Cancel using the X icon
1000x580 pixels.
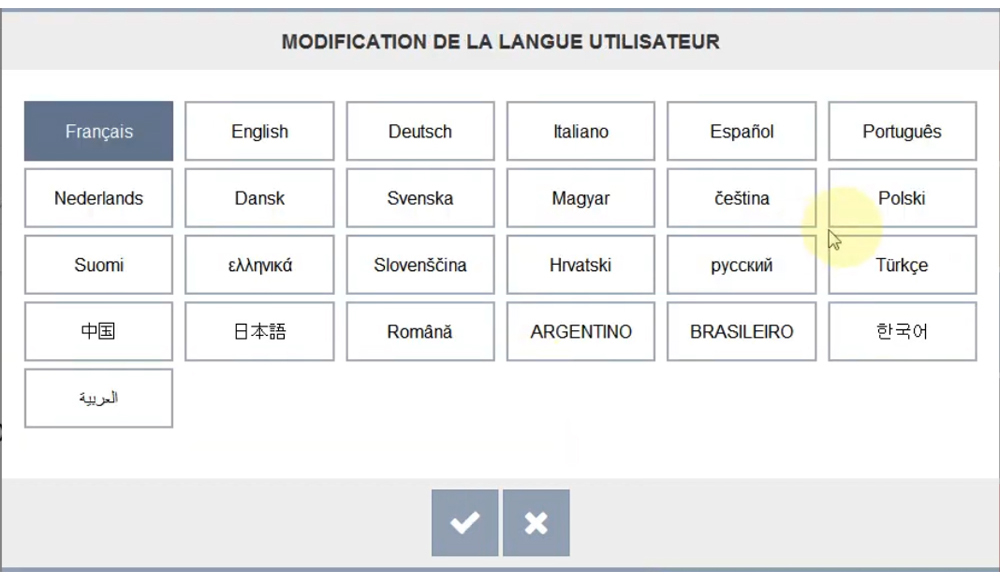[x=536, y=522]
